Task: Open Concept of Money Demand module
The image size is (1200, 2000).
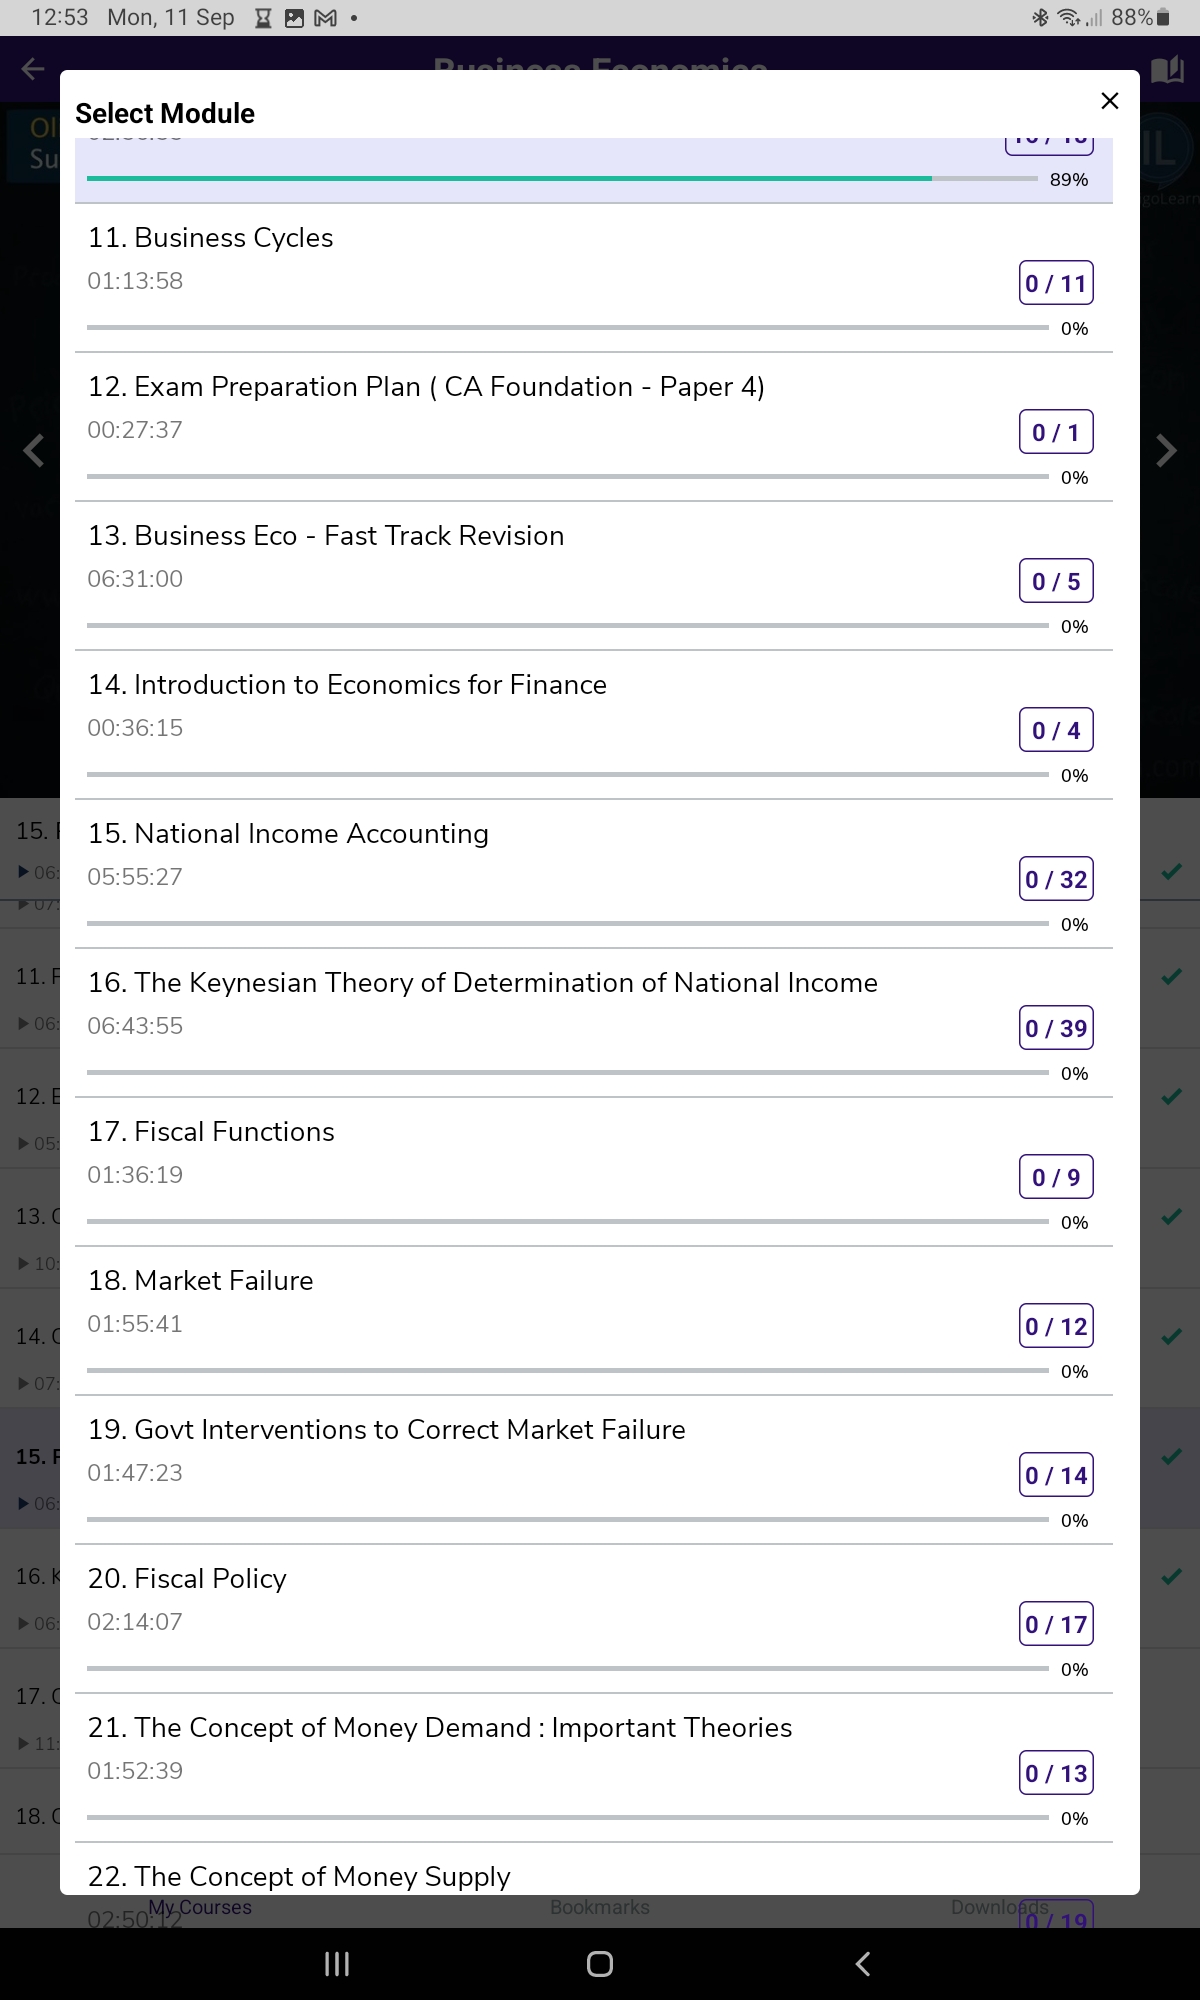Action: pos(594,1768)
